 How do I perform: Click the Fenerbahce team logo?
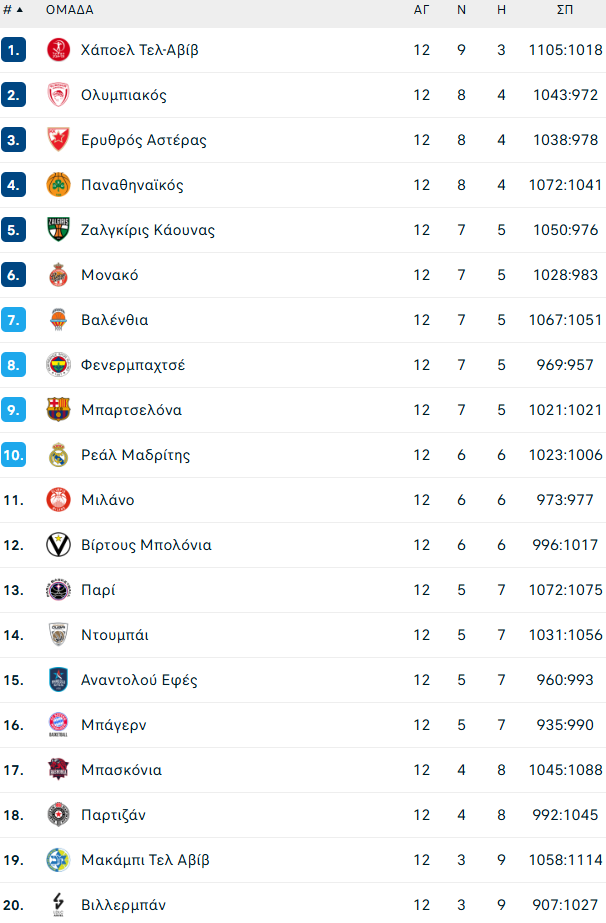coord(59,365)
